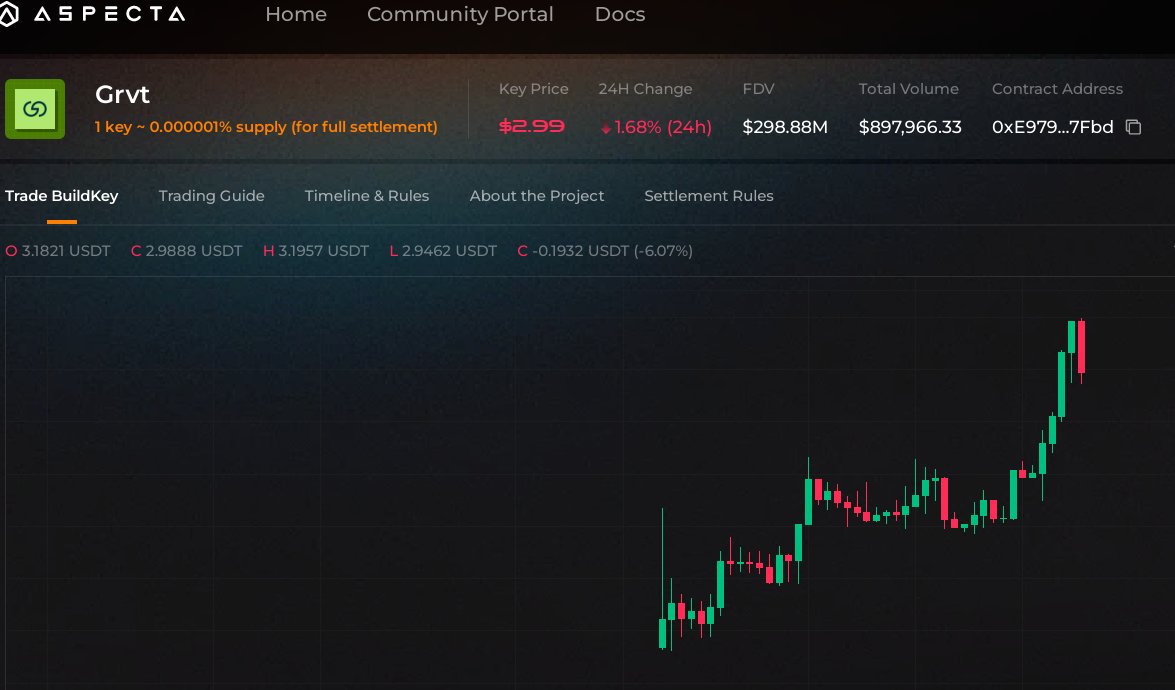Click the red down-arrow beside 24h change

click(605, 129)
